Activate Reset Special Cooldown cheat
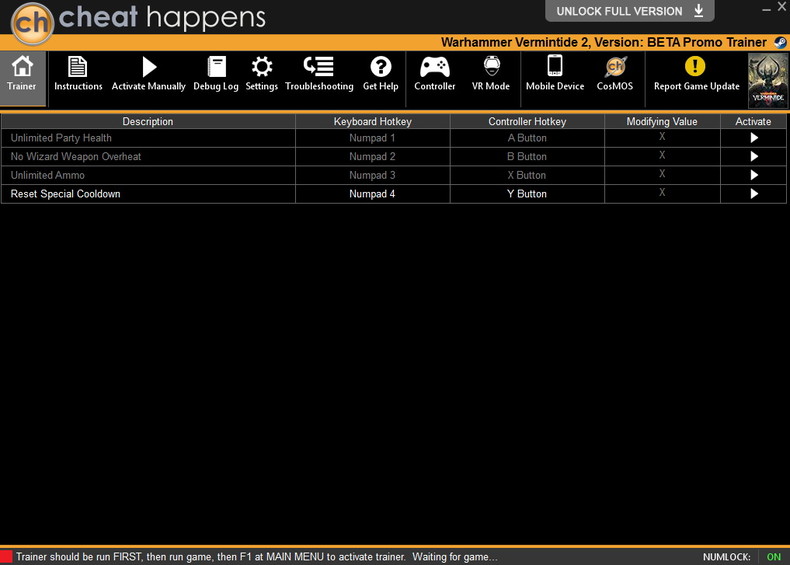Screen dimensions: 790x565 click(754, 194)
